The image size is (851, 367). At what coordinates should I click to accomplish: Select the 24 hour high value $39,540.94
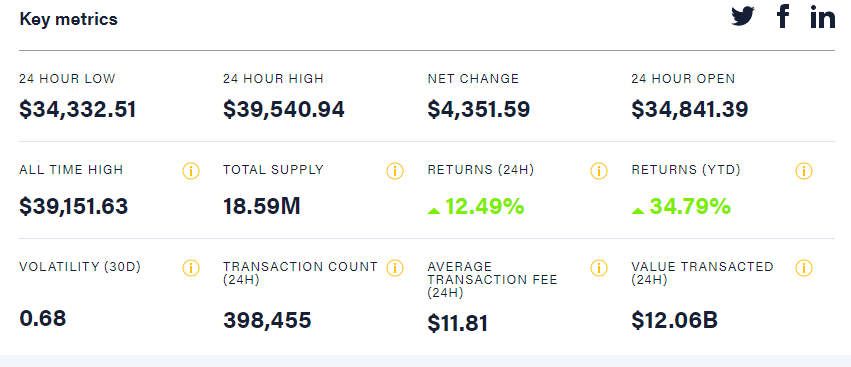(x=284, y=110)
